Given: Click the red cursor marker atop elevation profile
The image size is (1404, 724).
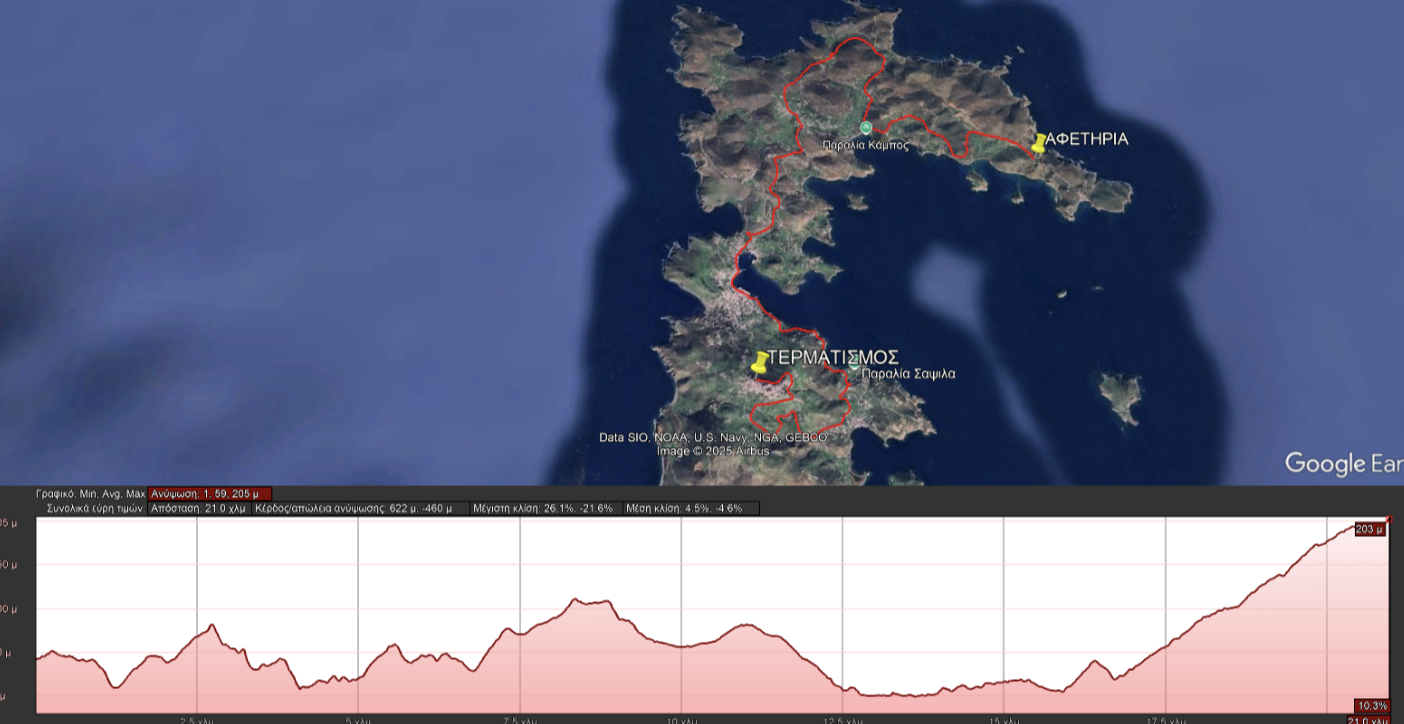Looking at the screenshot, I should click(1389, 519).
